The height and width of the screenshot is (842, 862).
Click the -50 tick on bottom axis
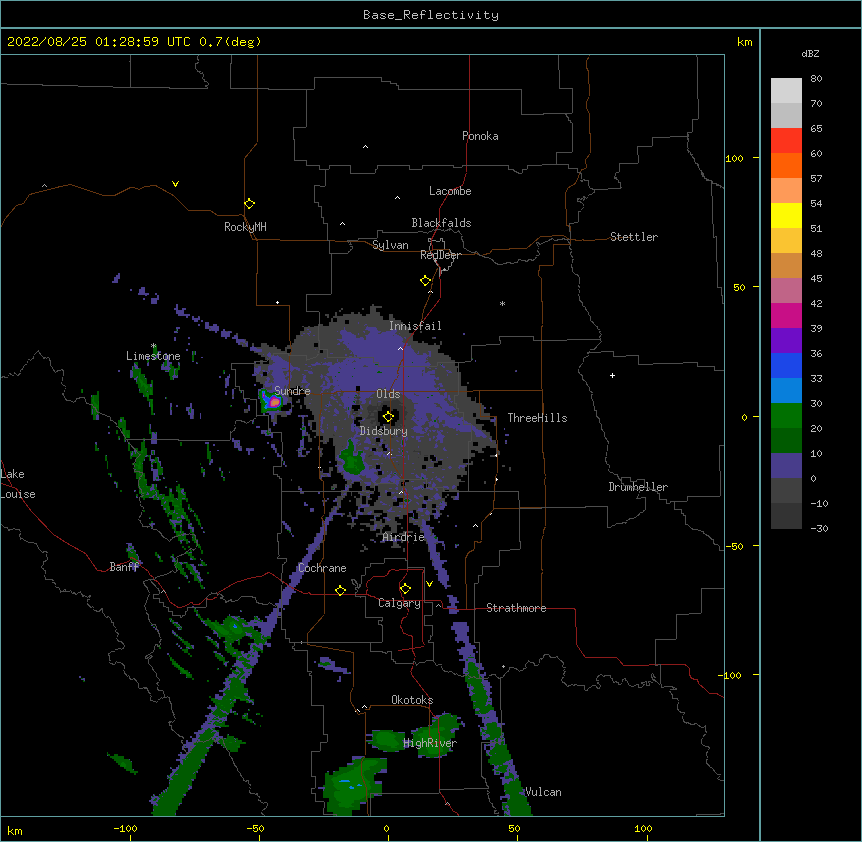255,828
